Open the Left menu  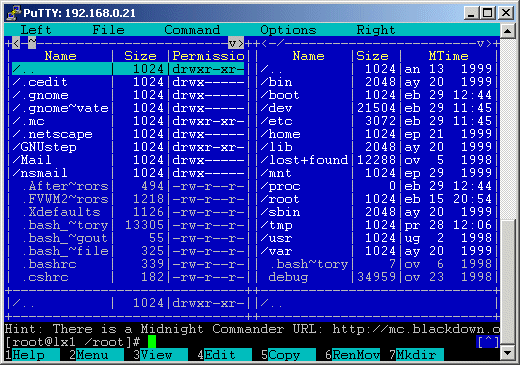pos(36,30)
